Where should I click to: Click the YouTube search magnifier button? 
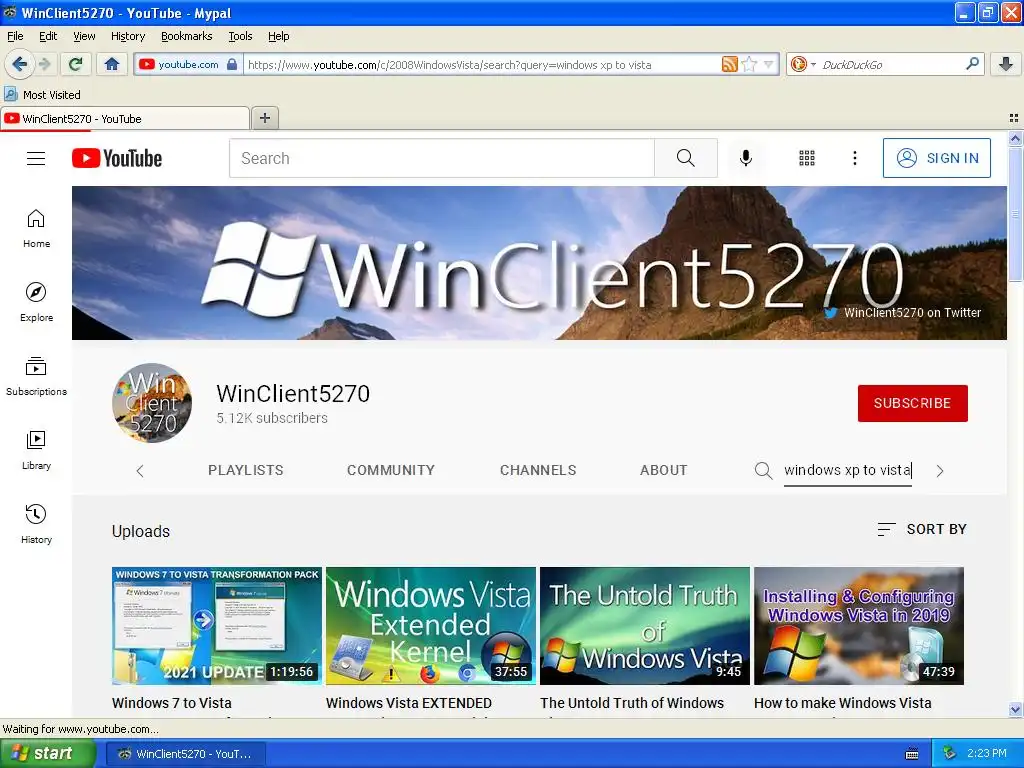[686, 158]
